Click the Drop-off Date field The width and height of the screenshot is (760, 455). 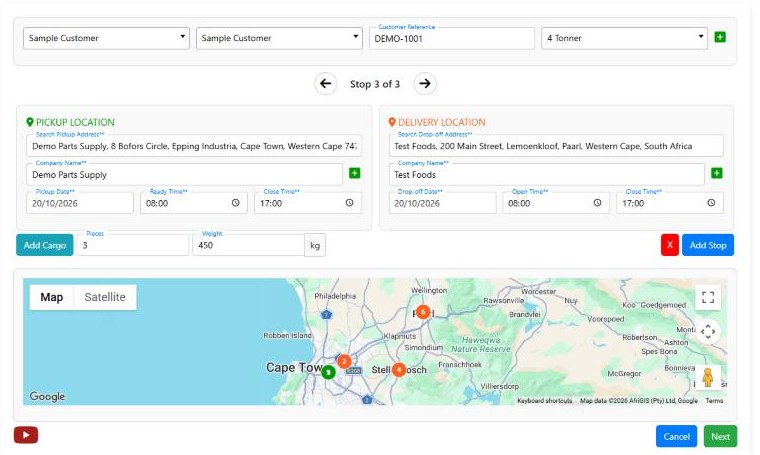coord(442,203)
